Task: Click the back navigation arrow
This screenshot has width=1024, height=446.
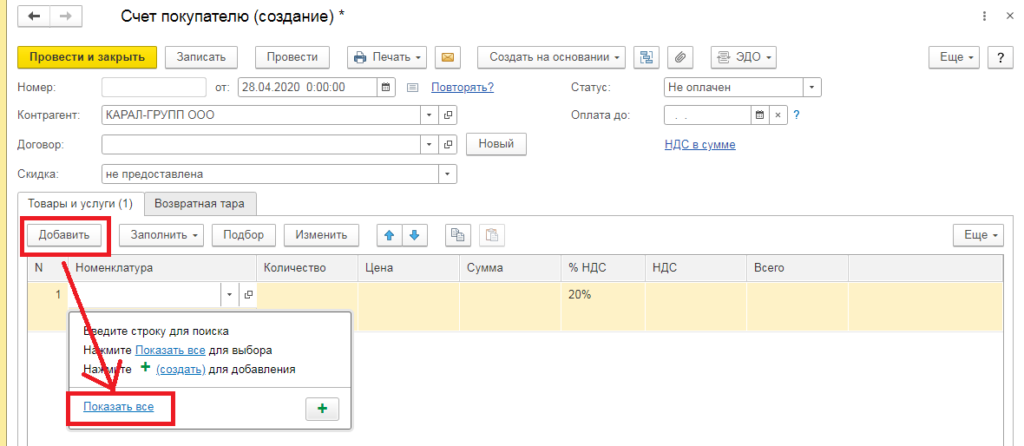Action: tap(34, 17)
